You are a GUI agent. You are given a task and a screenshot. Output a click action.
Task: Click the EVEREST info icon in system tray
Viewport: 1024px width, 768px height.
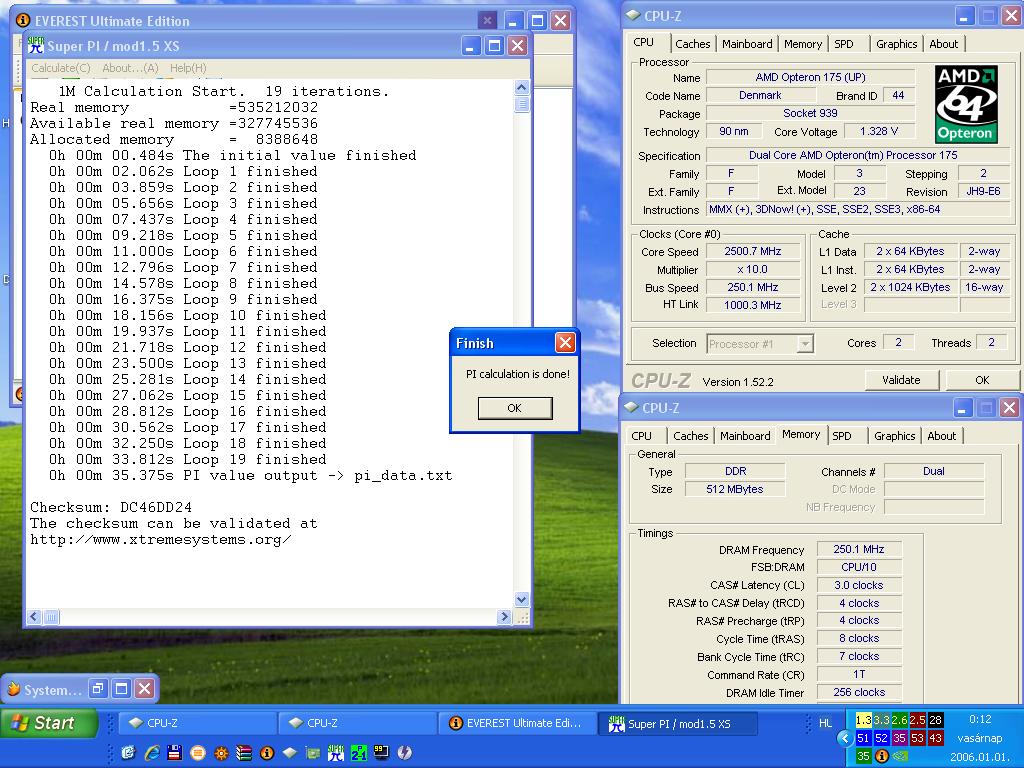point(882,756)
